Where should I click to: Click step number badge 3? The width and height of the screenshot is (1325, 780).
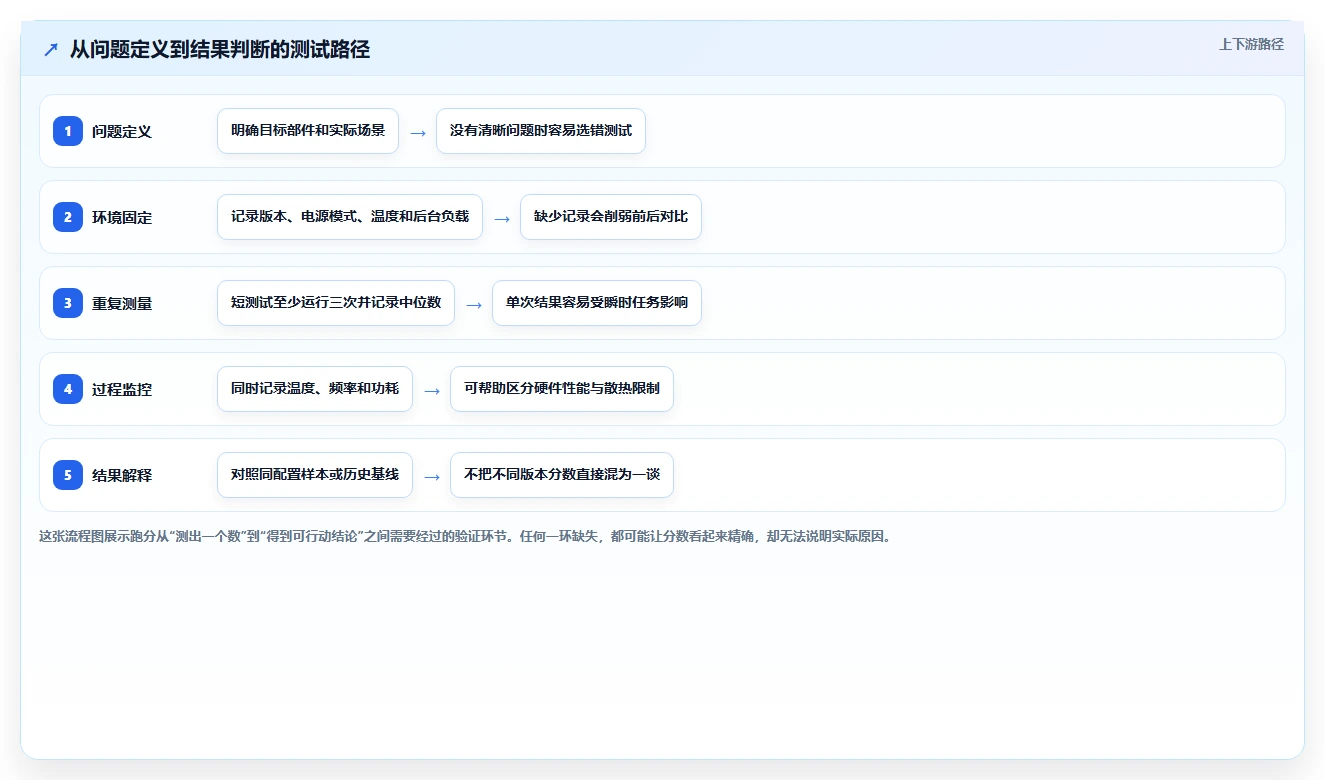(68, 303)
